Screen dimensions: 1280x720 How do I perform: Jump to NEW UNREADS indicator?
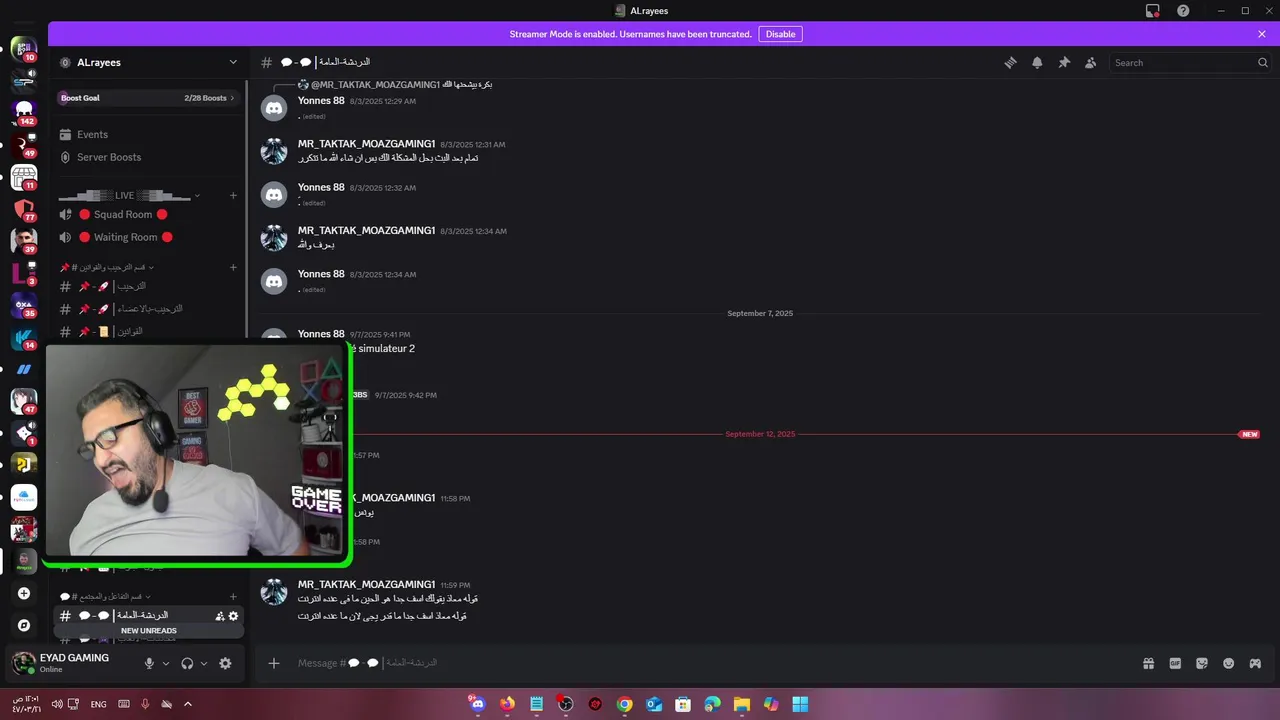pyautogui.click(x=148, y=631)
